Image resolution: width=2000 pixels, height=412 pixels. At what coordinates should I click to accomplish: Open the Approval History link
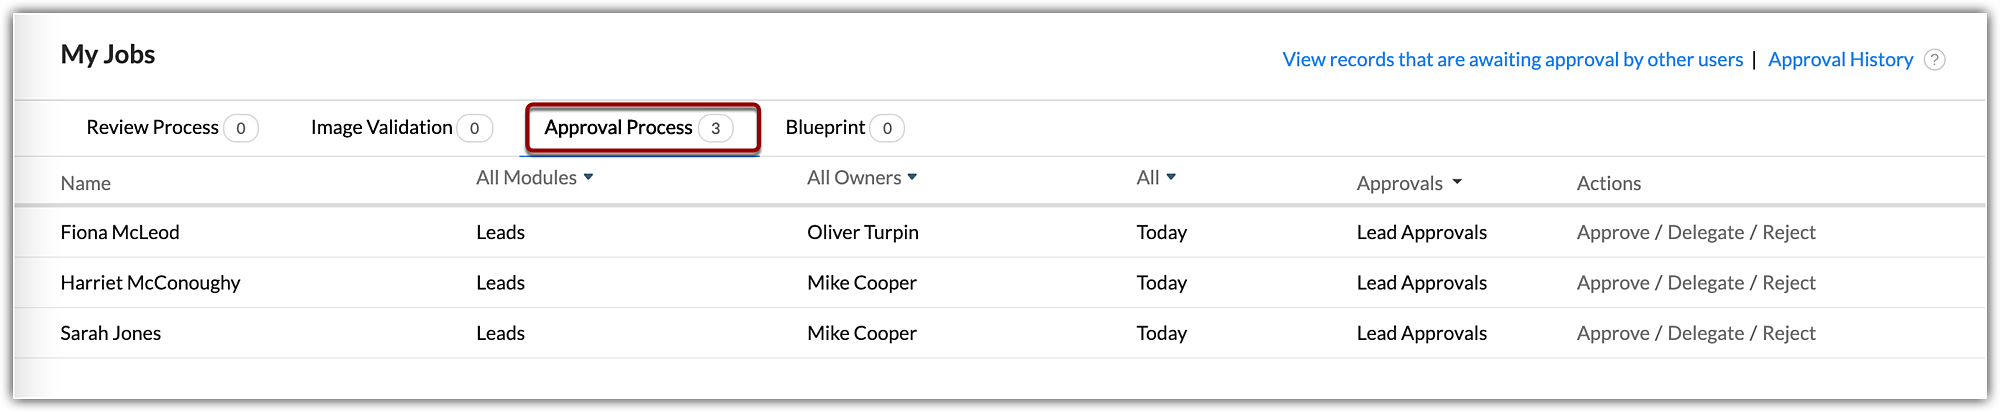click(1840, 60)
